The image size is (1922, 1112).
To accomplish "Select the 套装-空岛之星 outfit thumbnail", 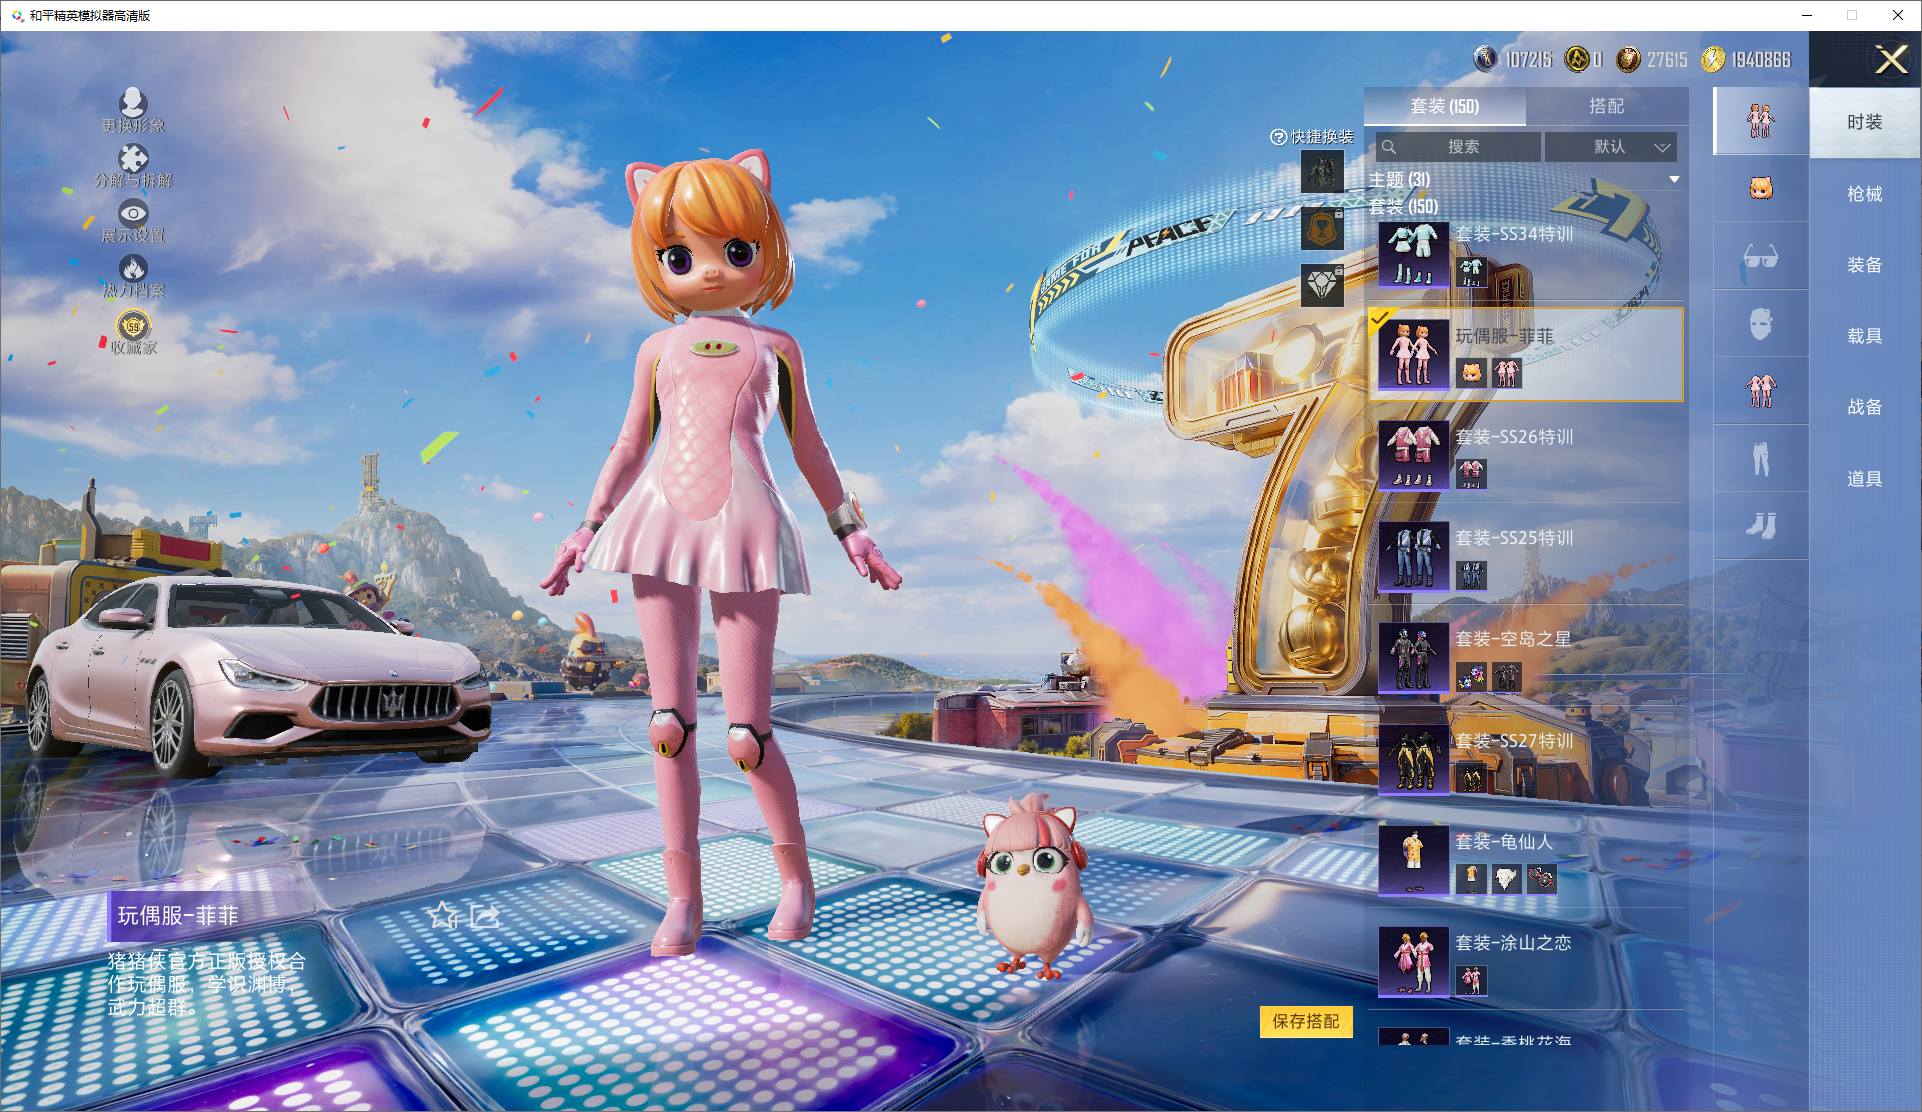I will tap(1413, 657).
